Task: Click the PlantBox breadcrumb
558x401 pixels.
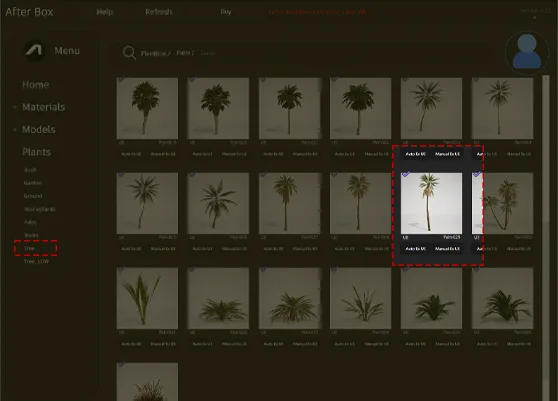Action: coord(155,53)
